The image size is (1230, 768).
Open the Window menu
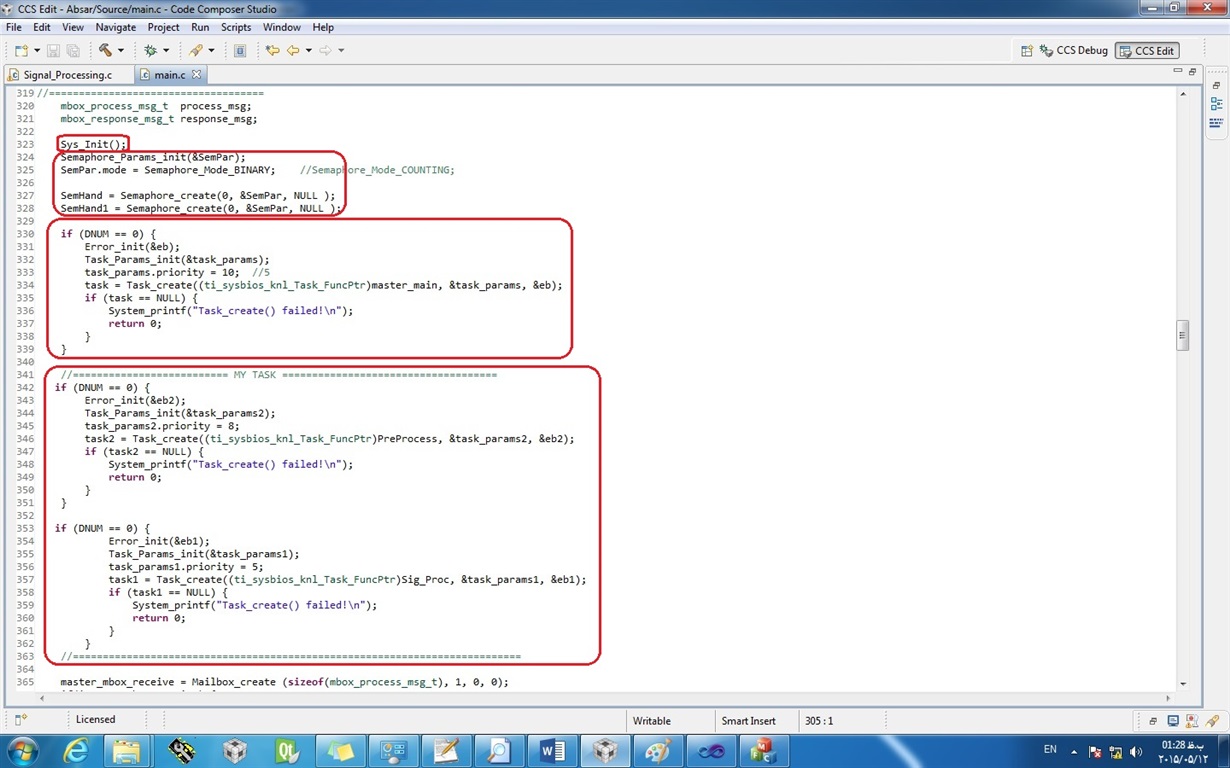pos(282,27)
